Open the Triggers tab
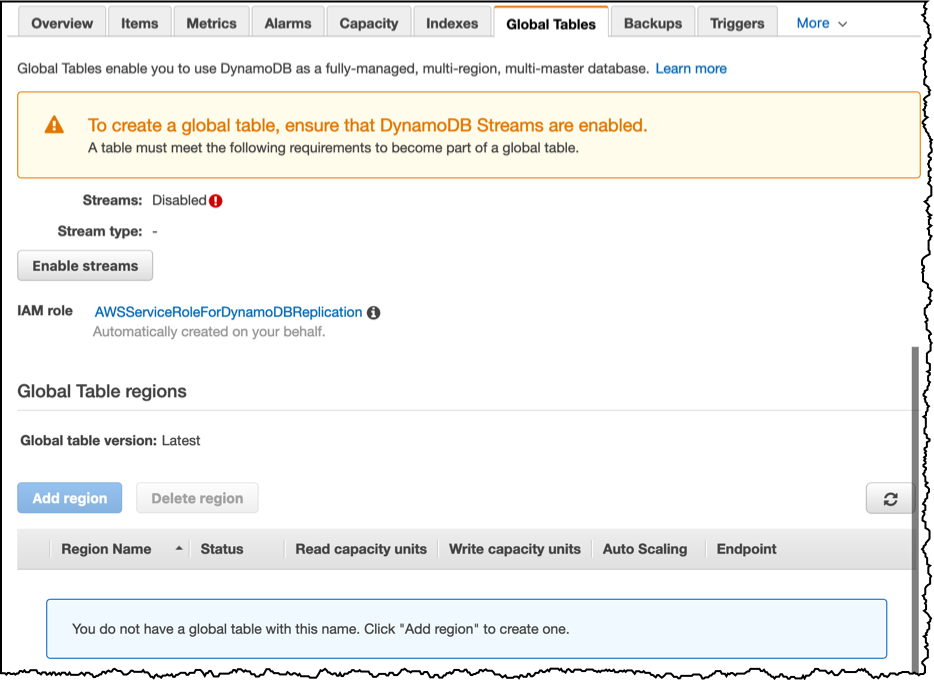Image resolution: width=934 pixels, height=680 pixels. (x=737, y=23)
